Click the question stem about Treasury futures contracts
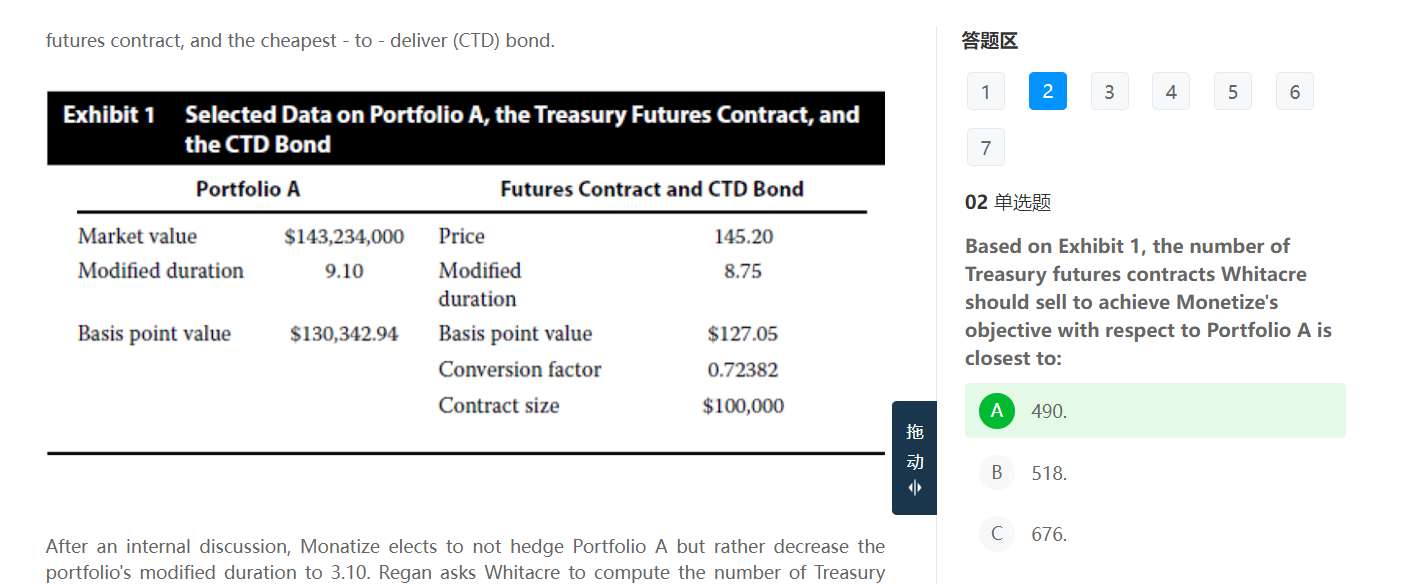Screen dimensions: 1415x584 pyautogui.click(x=1150, y=302)
